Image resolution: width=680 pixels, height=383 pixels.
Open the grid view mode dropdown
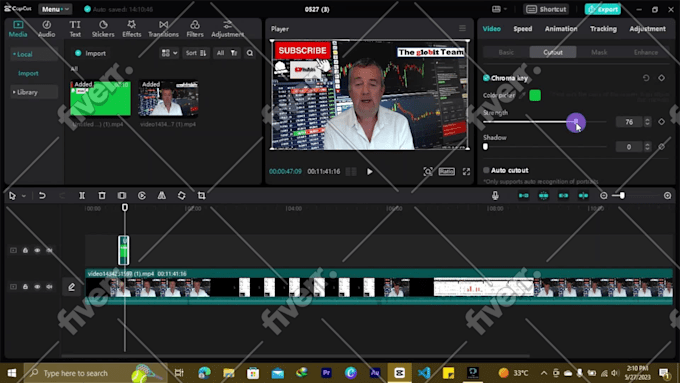169,53
